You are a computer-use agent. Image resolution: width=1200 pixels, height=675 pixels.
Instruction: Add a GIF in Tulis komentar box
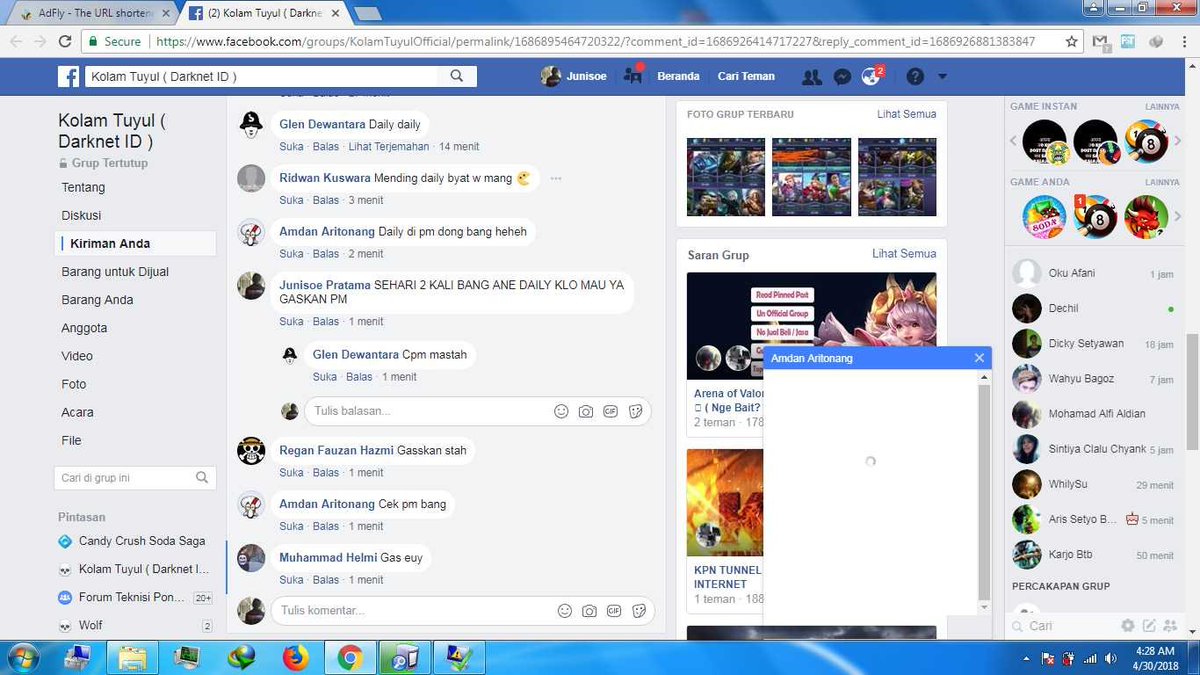[614, 610]
